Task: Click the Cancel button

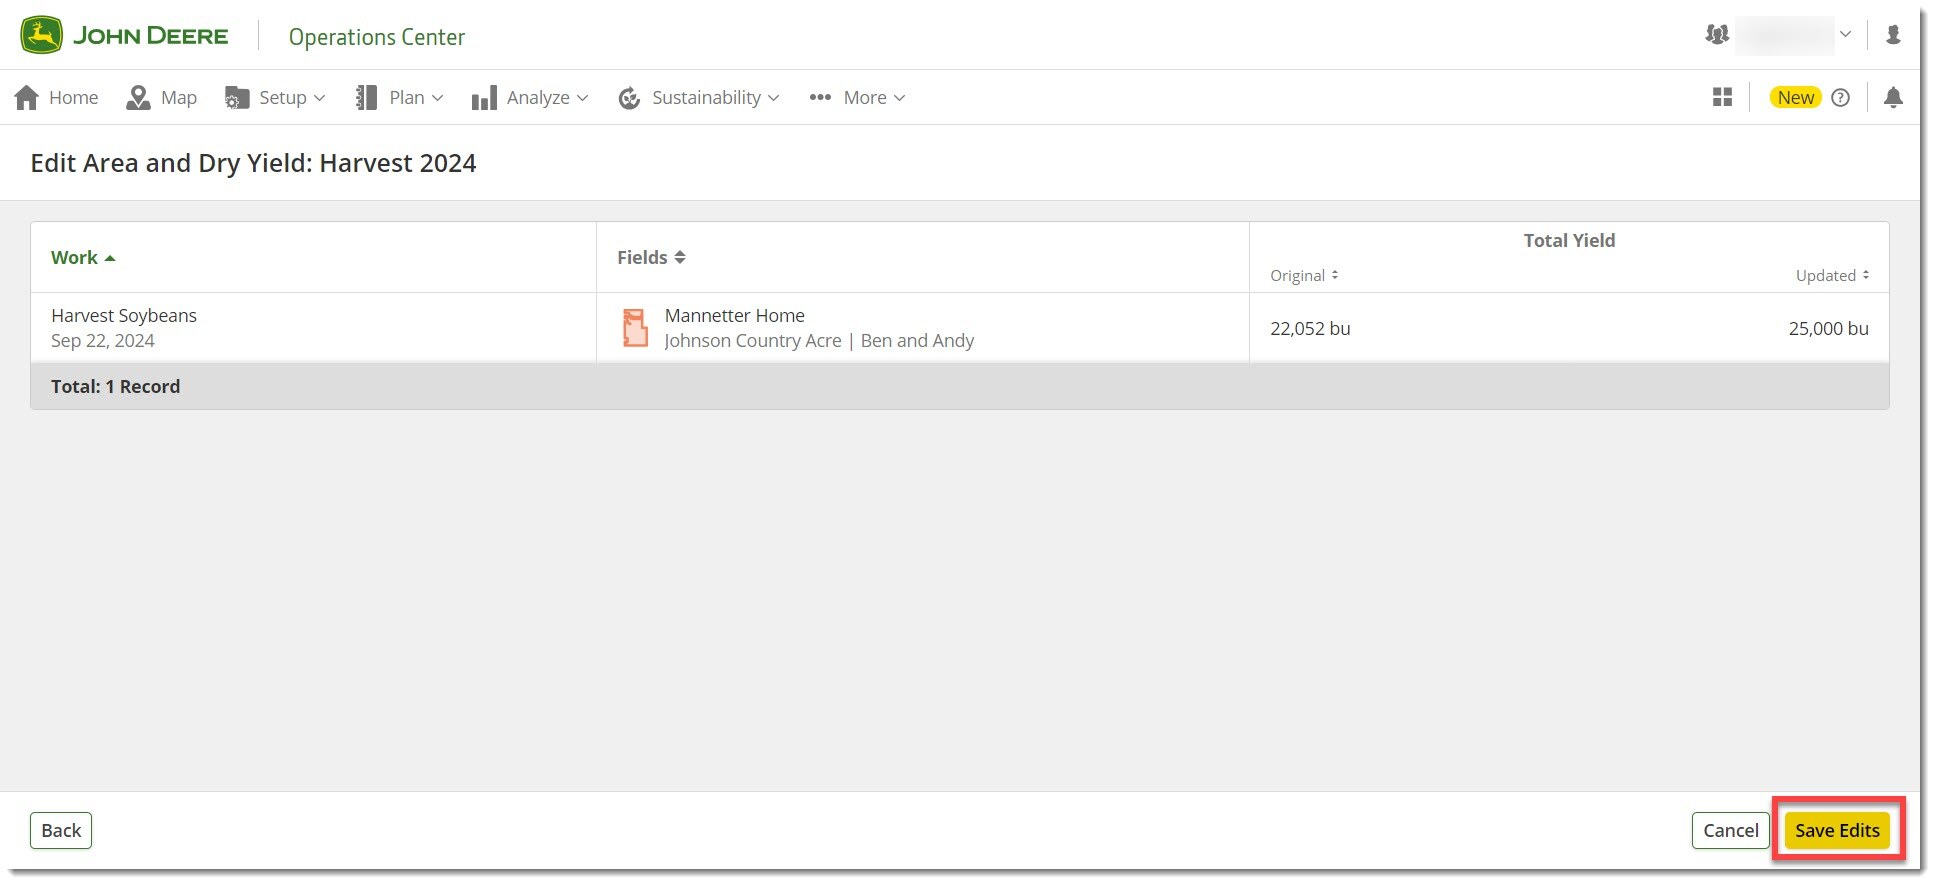Action: click(1730, 830)
